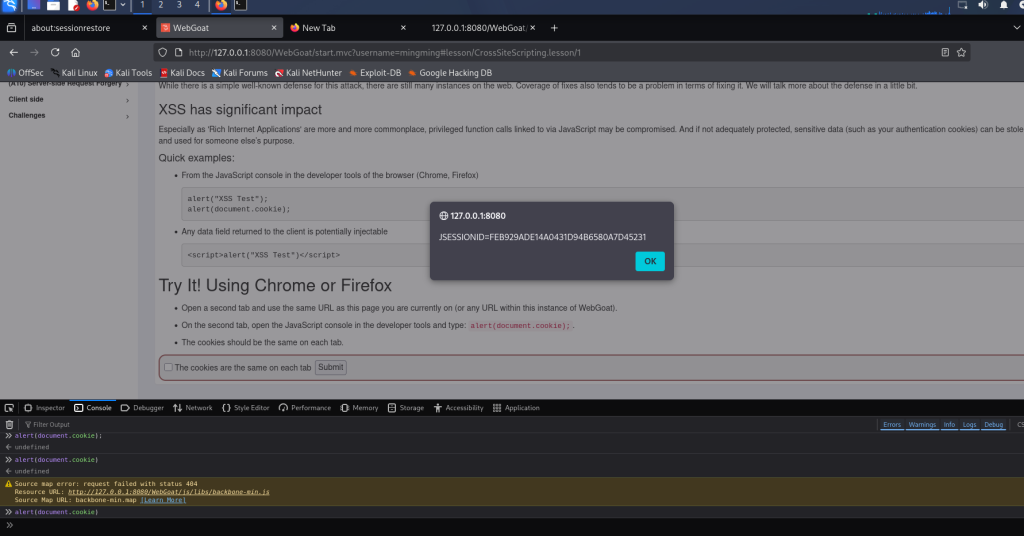Switch to the about:sessionrestore tab
Viewport: 1024px width, 536px height.
click(x=88, y=28)
